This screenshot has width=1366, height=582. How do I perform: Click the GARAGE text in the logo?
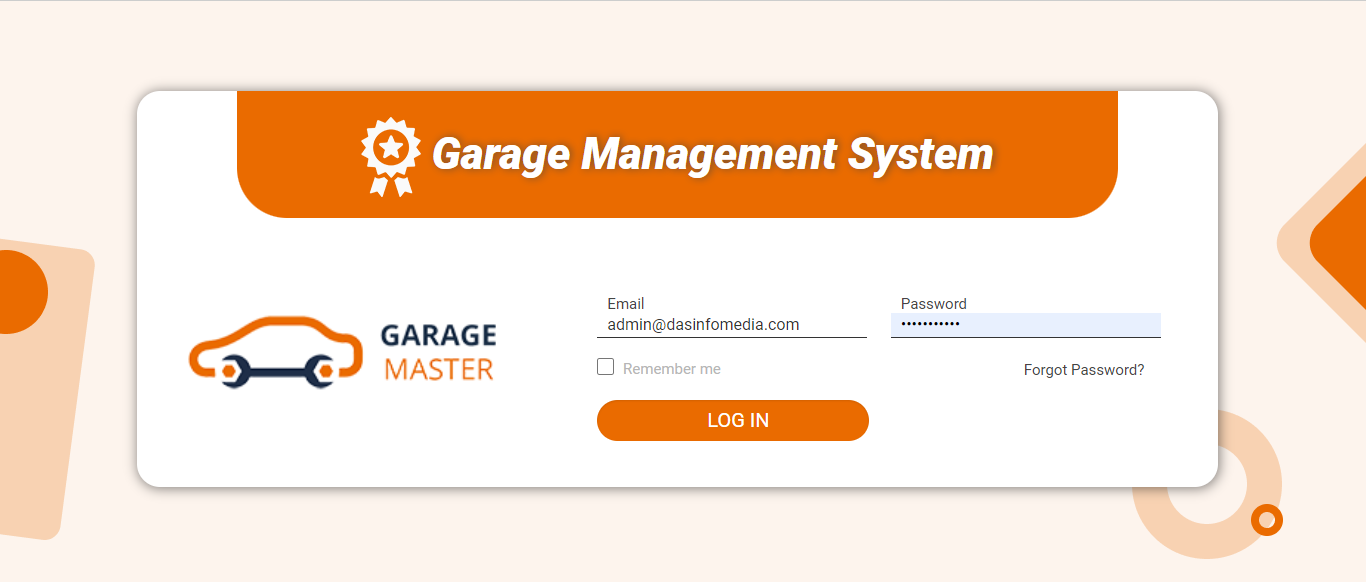click(438, 335)
